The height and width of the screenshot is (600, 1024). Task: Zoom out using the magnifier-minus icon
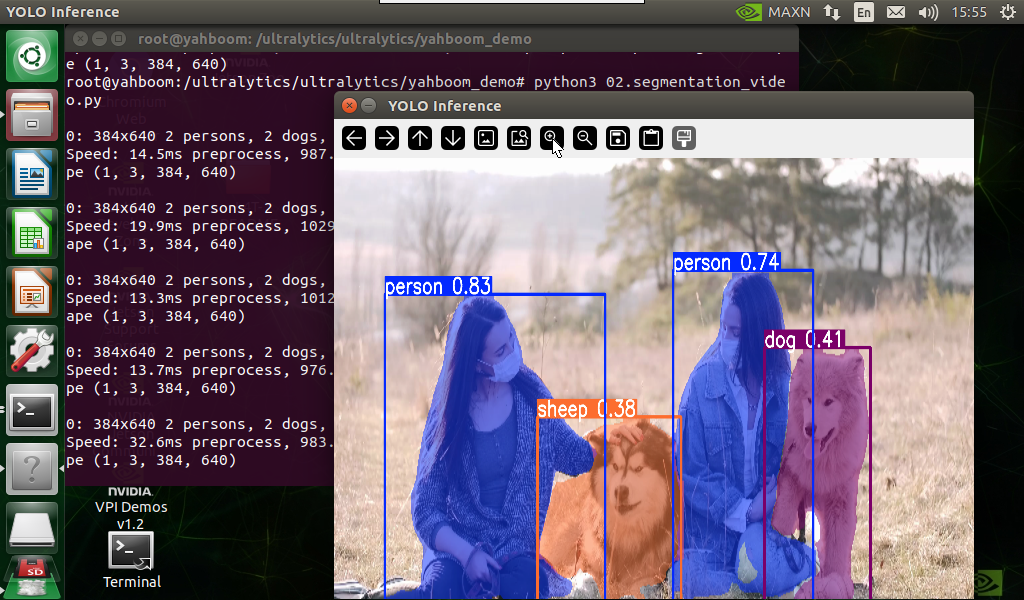(585, 138)
